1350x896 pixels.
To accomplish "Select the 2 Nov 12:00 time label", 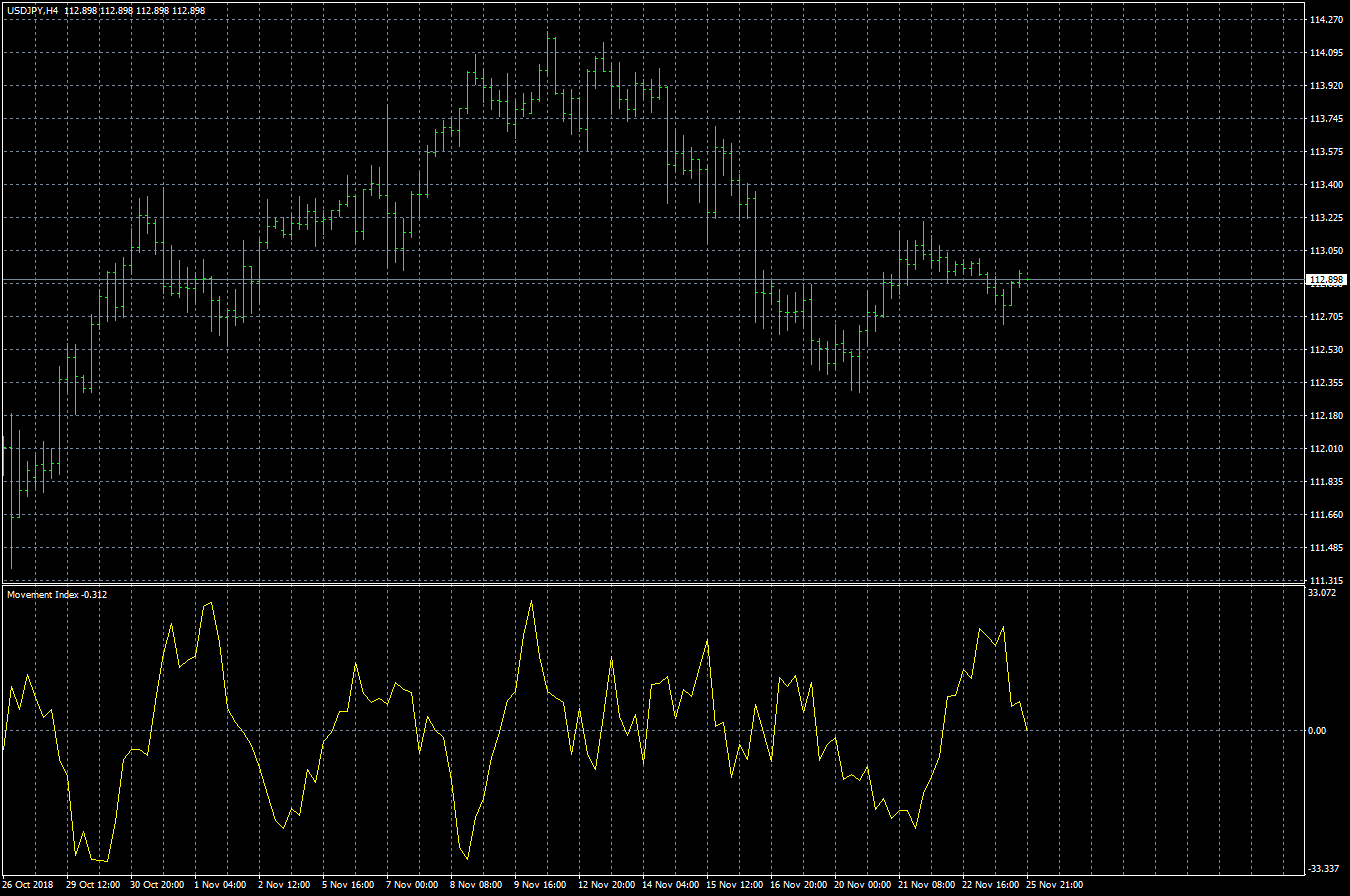I will 285,885.
